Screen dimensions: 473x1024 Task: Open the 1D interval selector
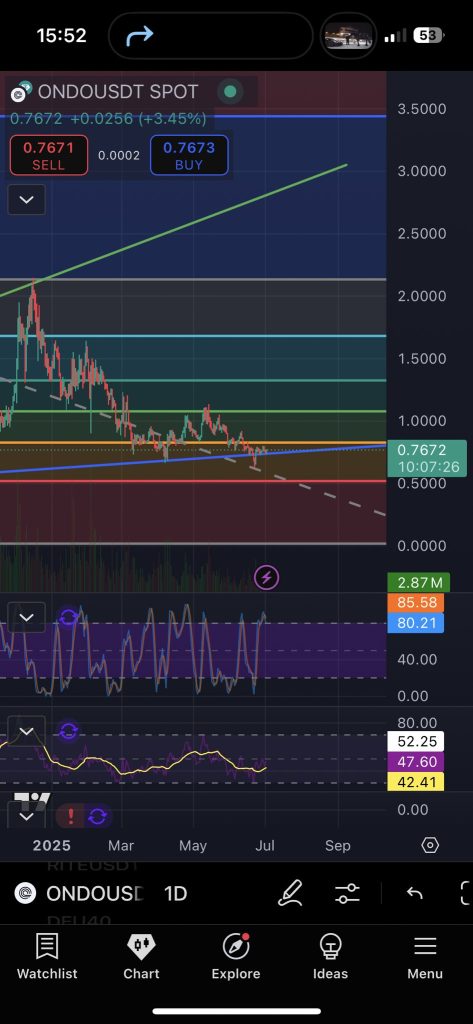point(176,893)
